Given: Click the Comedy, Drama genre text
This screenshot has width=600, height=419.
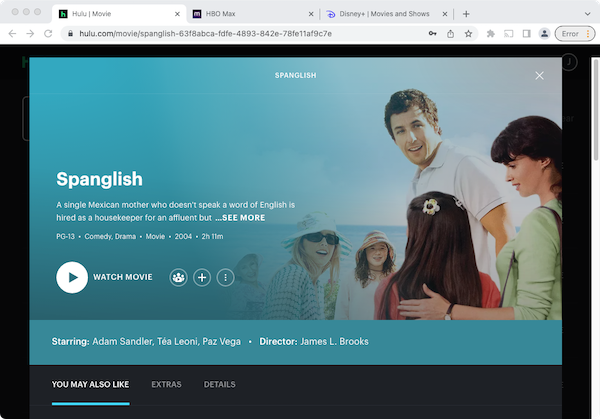Looking at the screenshot, I should click(110, 236).
